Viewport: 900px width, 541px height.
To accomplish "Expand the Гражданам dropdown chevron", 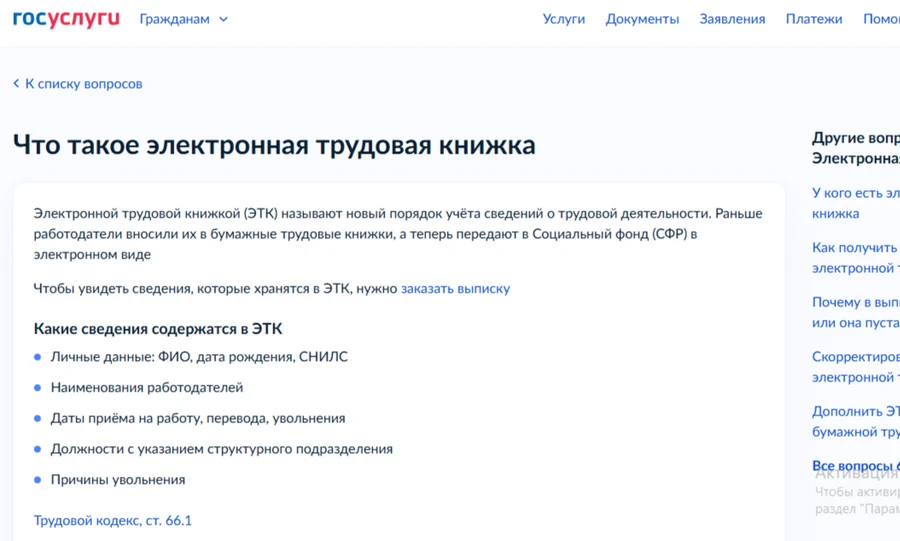I will click(224, 20).
